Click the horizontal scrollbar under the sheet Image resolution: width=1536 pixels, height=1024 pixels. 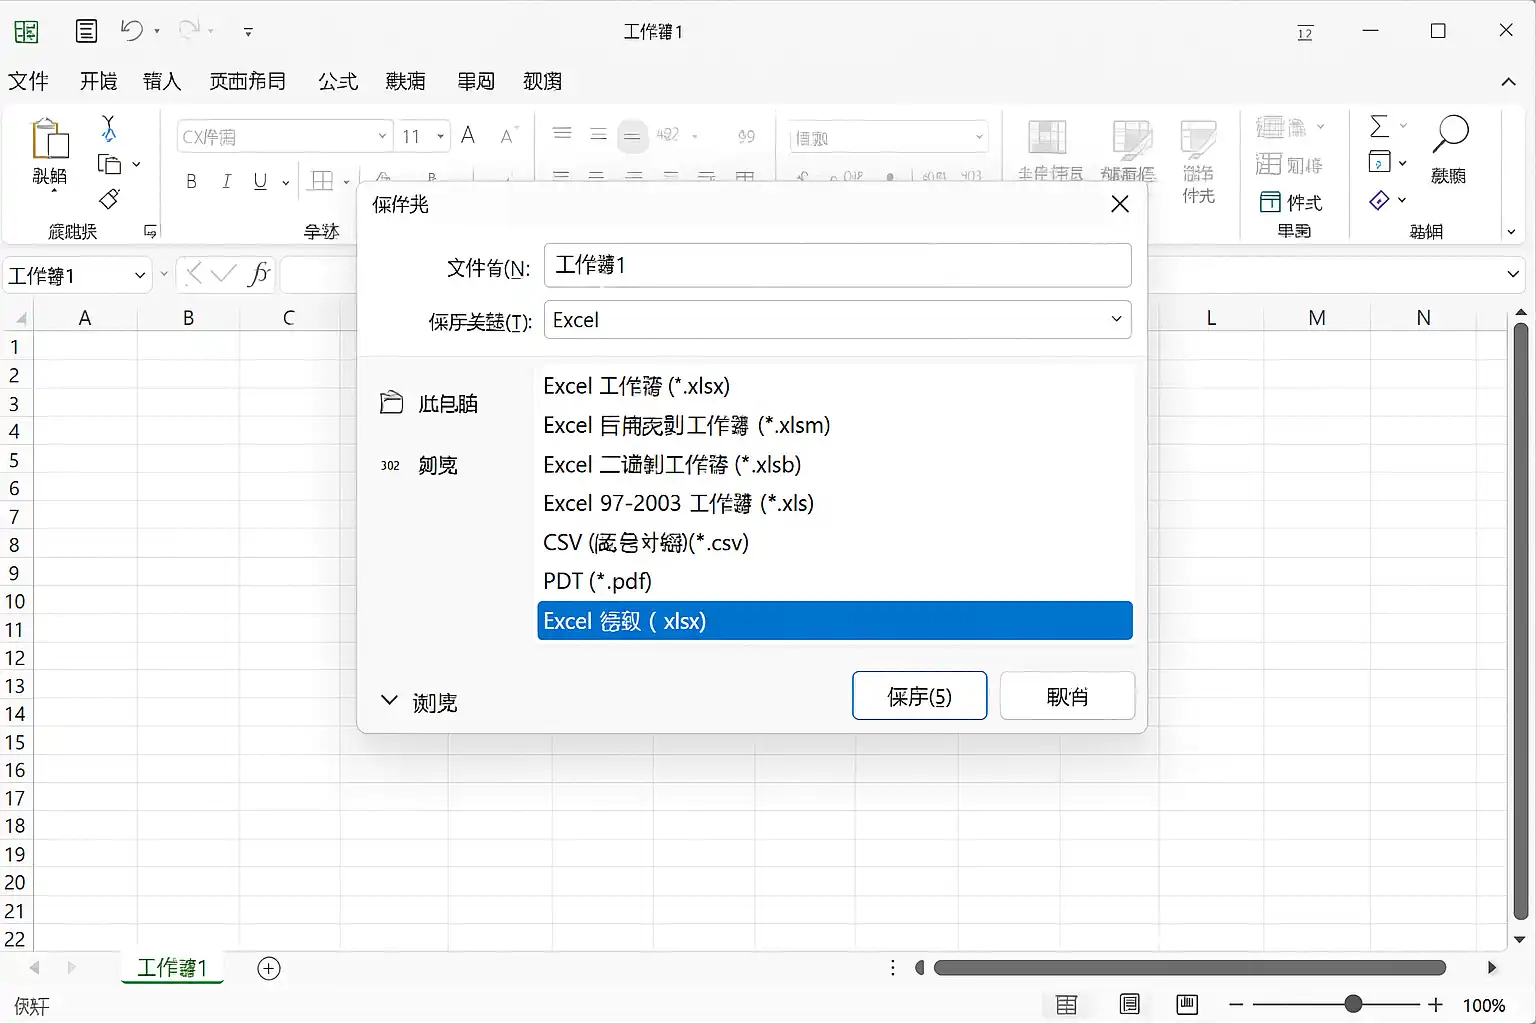pyautogui.click(x=1190, y=968)
